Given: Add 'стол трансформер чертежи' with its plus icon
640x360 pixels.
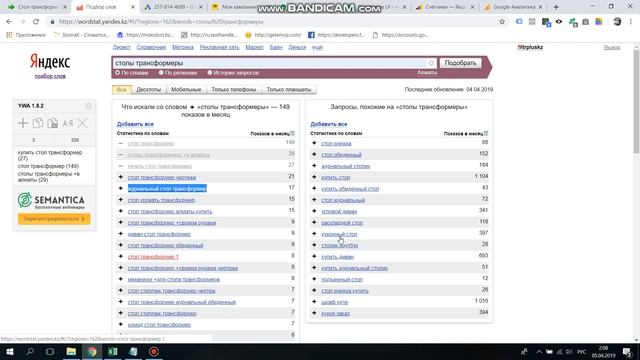Looking at the screenshot, I should [x=120, y=177].
